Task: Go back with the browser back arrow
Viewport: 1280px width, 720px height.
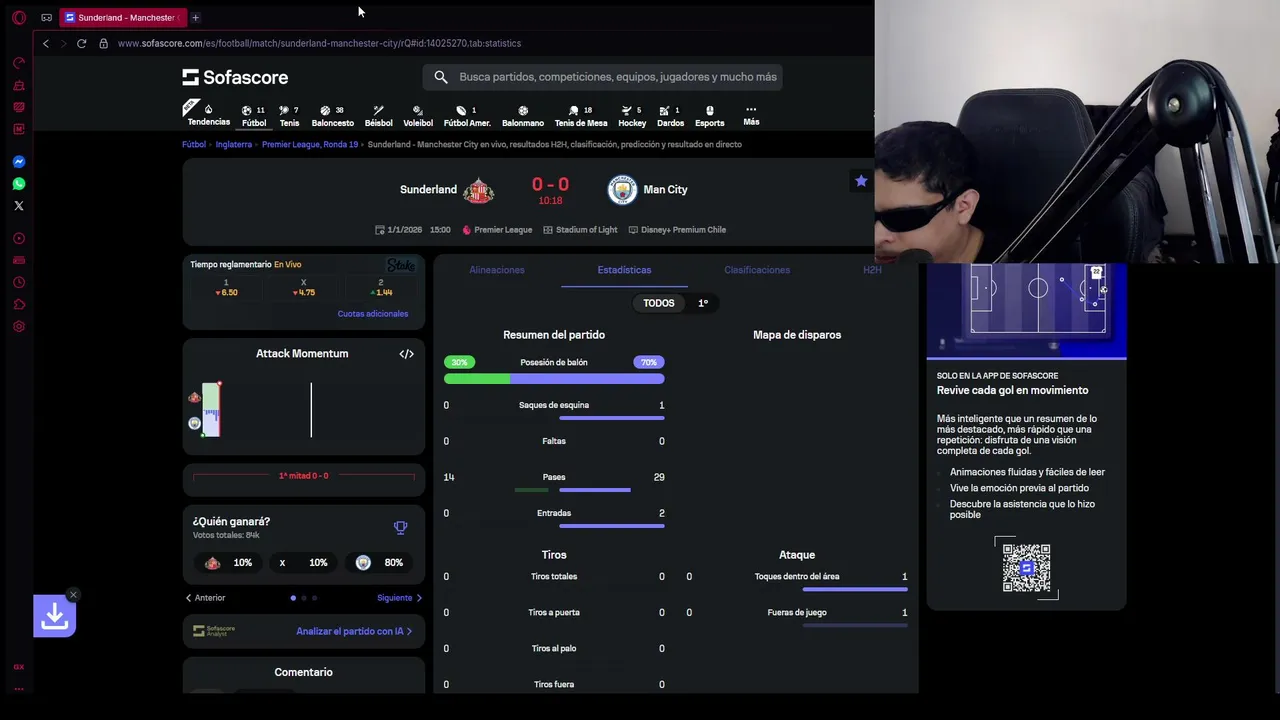Action: pyautogui.click(x=45, y=43)
